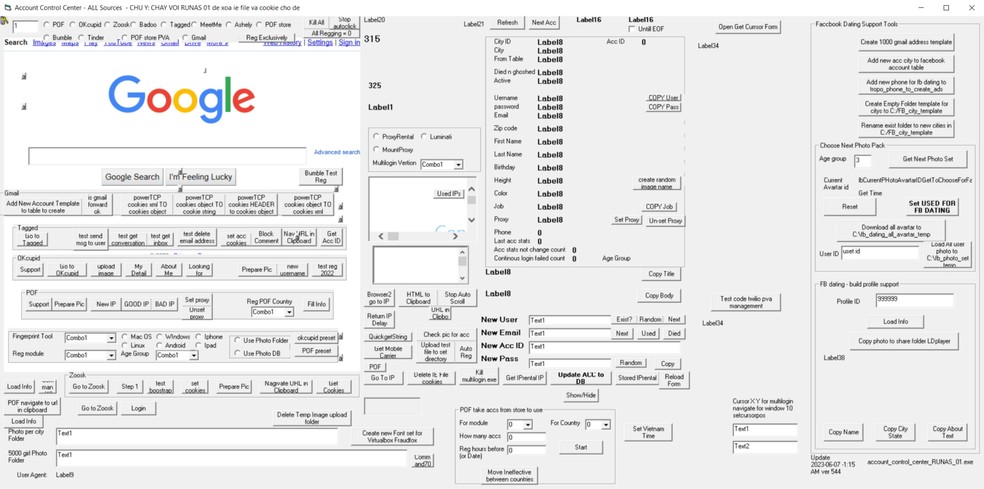Choose the Luminati proxy radio option

tap(425, 136)
